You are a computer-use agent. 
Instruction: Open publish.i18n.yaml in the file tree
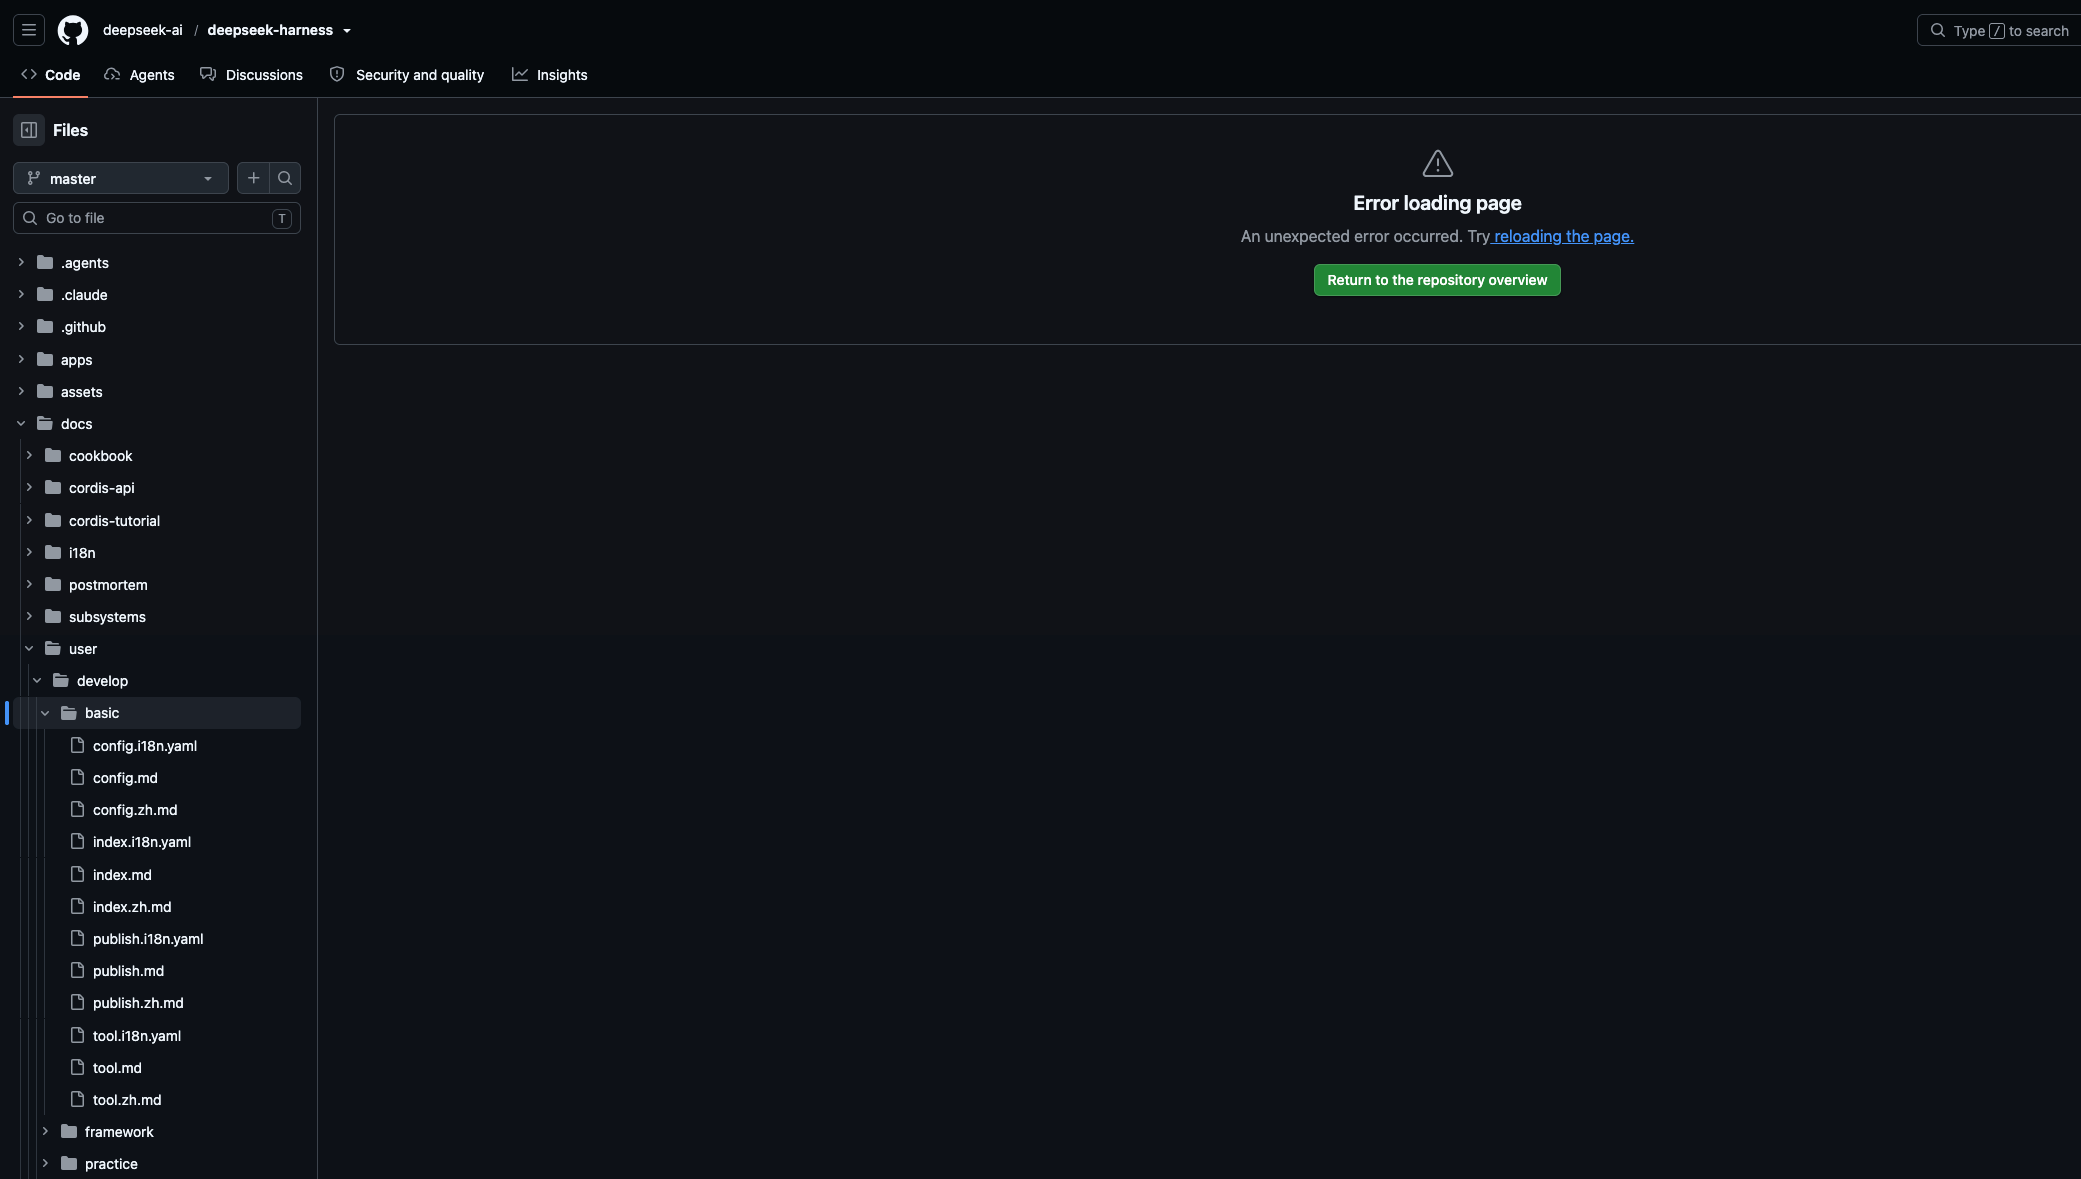click(x=148, y=939)
